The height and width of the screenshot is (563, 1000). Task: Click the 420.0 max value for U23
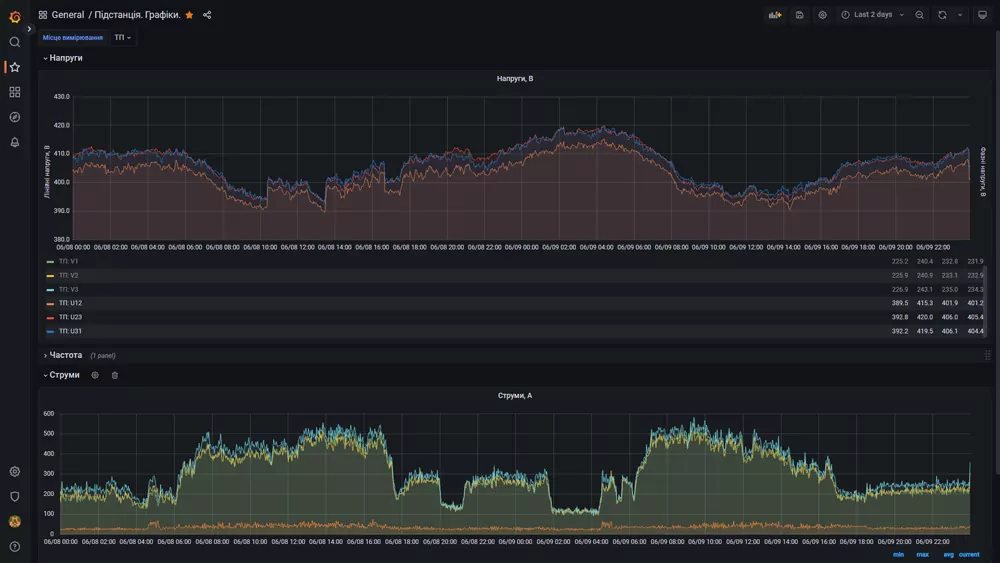pyautogui.click(x=925, y=317)
